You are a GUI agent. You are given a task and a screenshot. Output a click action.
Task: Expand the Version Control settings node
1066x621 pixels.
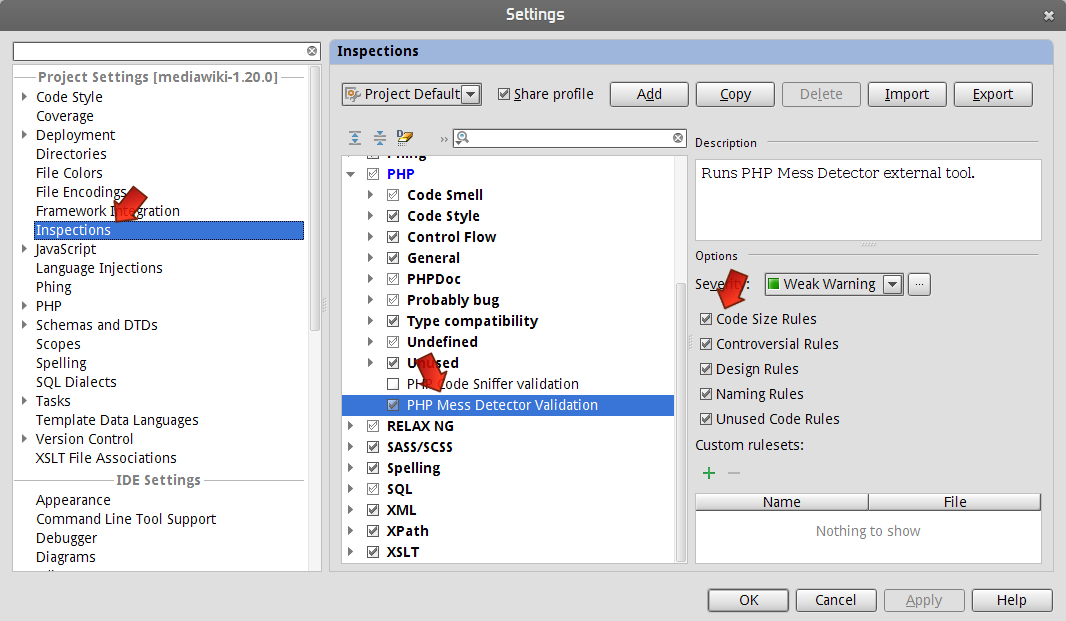tap(24, 439)
